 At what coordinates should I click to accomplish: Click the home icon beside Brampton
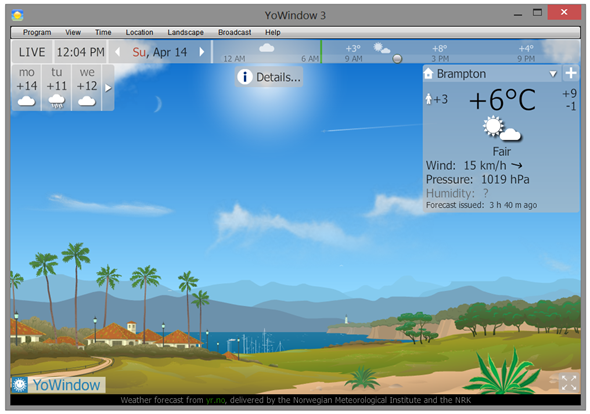coord(429,73)
